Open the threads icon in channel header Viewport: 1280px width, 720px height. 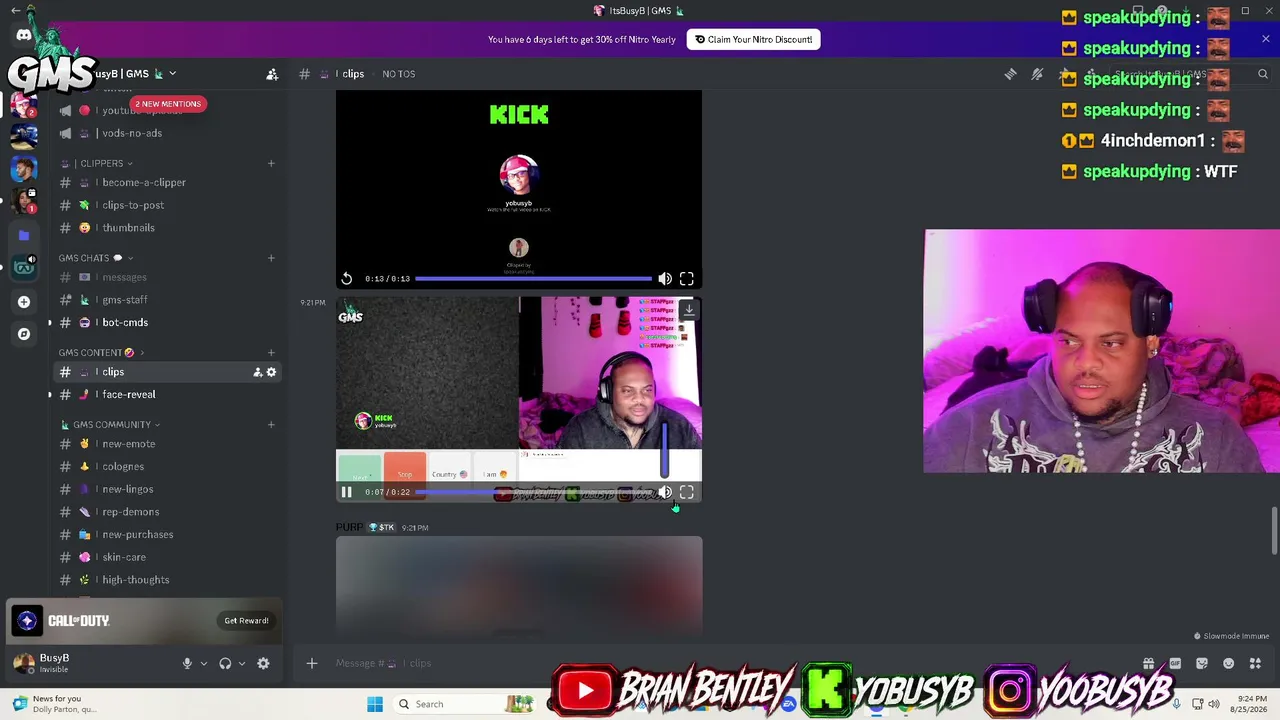1010,74
